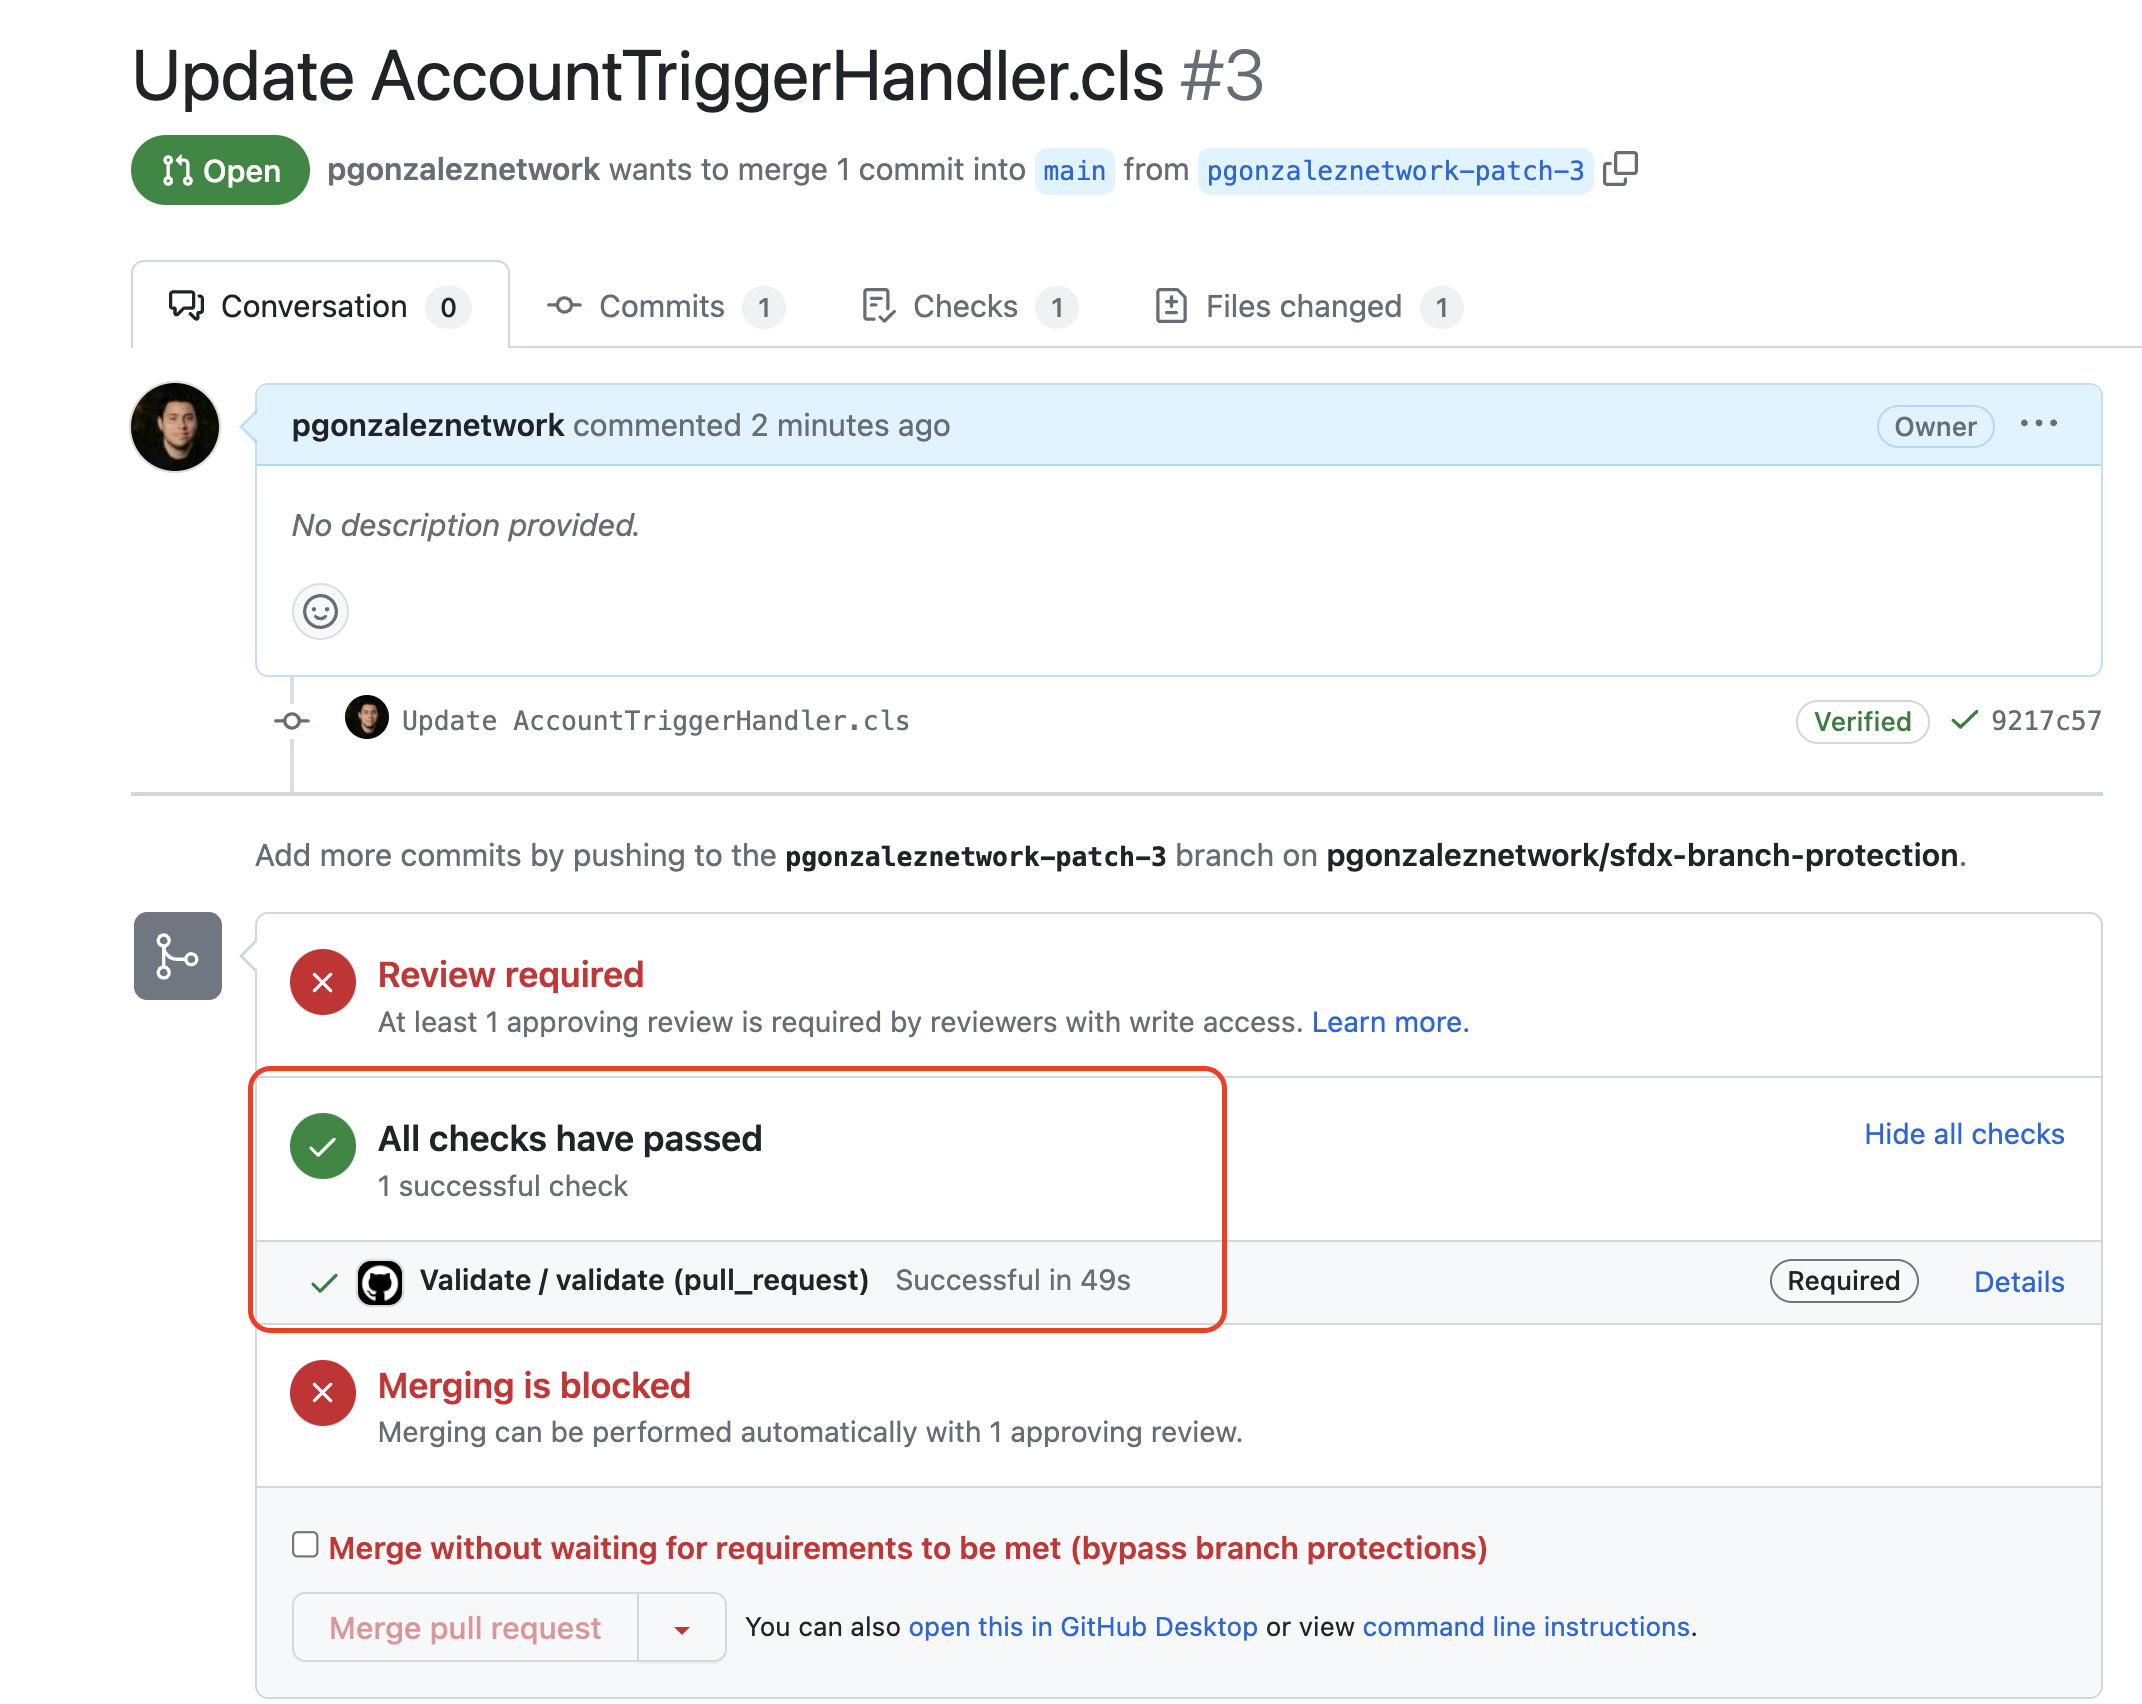Click the green commit status checkmark
This screenshot has height=1704, width=2142.
click(1964, 720)
